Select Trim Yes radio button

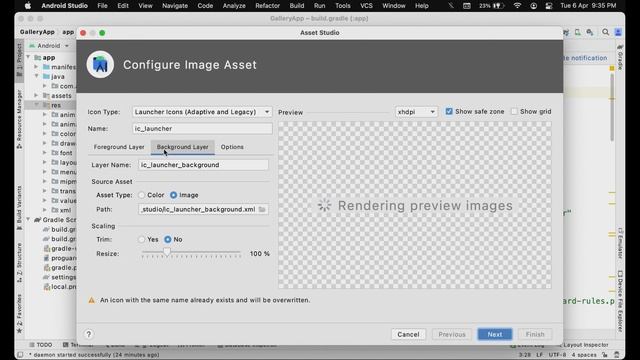142,240
